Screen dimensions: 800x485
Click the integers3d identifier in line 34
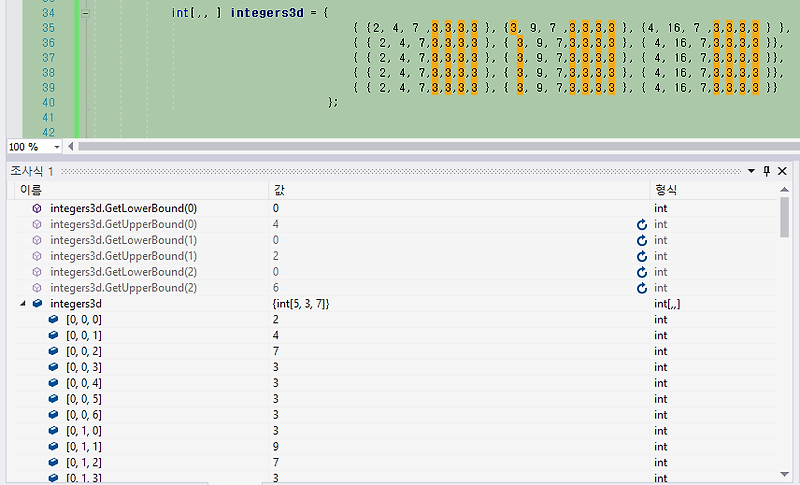pyautogui.click(x=267, y=13)
